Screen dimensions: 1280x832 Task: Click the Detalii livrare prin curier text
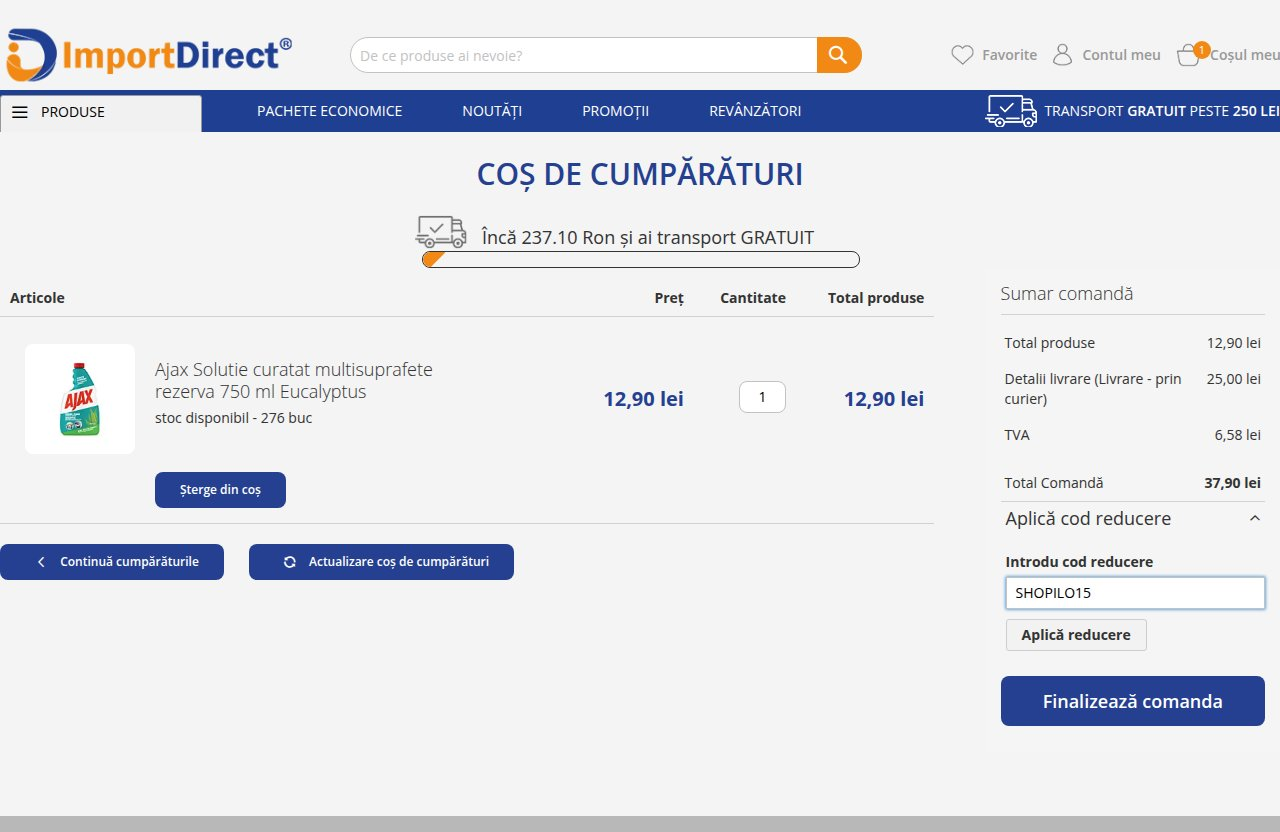coord(1093,389)
